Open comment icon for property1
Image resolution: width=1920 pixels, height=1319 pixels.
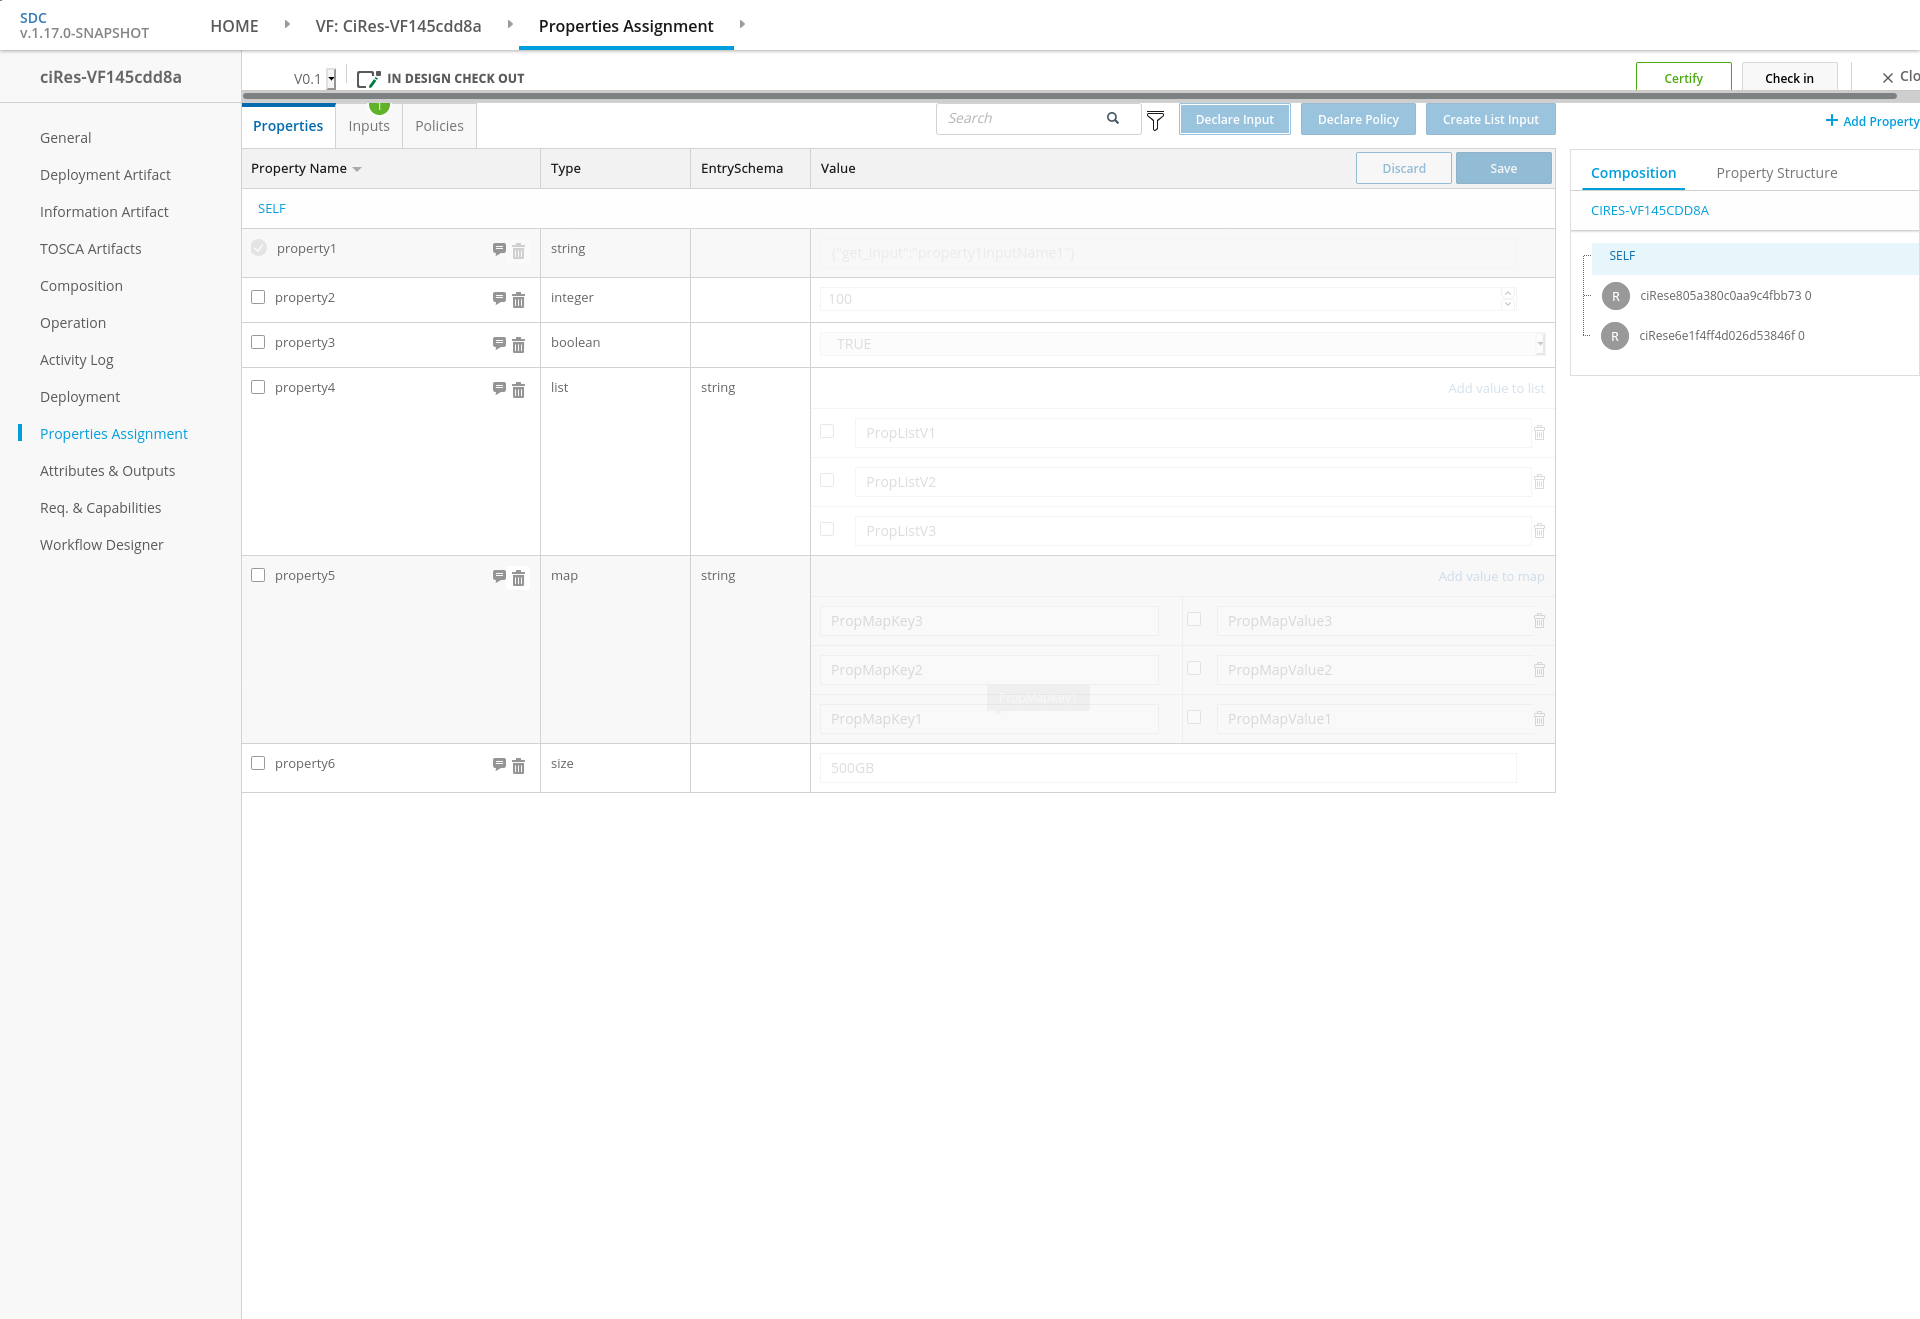point(499,250)
